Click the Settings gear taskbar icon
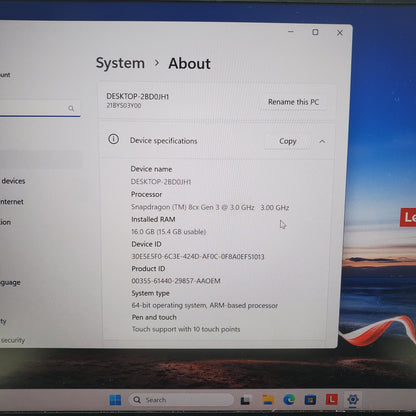The height and width of the screenshot is (416, 416). tap(353, 399)
